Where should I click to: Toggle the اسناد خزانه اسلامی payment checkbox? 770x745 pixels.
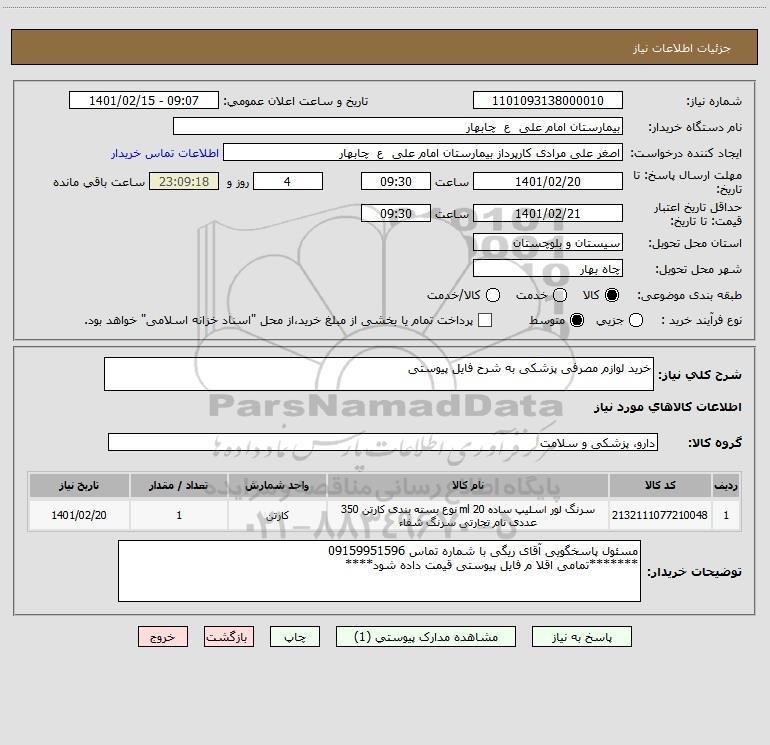click(485, 320)
